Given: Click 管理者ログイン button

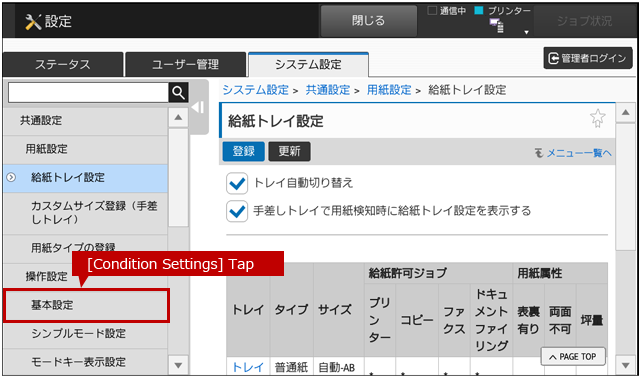Looking at the screenshot, I should click(x=588, y=58).
